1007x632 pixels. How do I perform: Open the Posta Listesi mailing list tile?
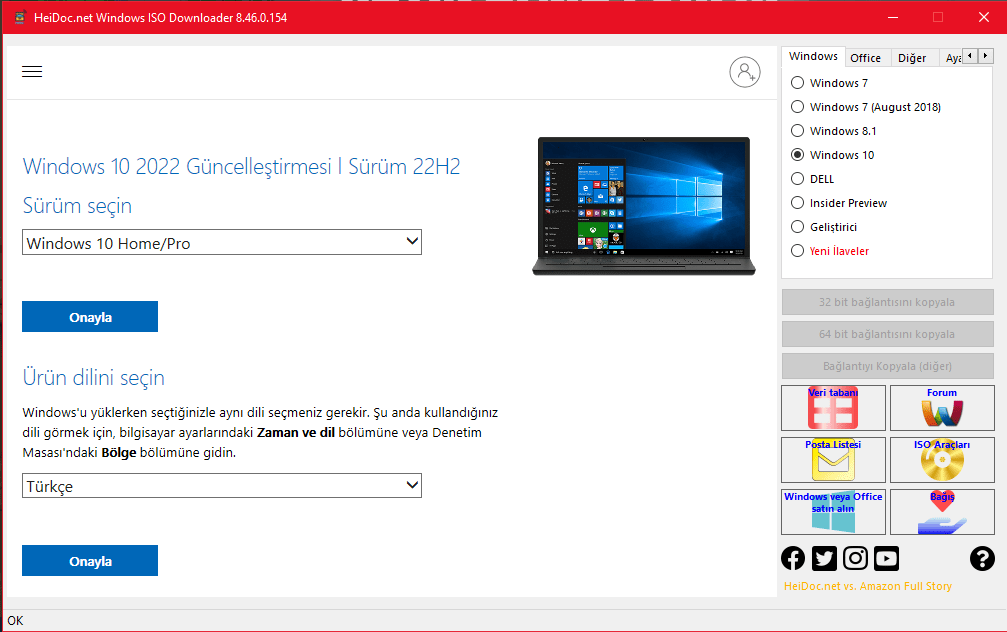(x=833, y=460)
